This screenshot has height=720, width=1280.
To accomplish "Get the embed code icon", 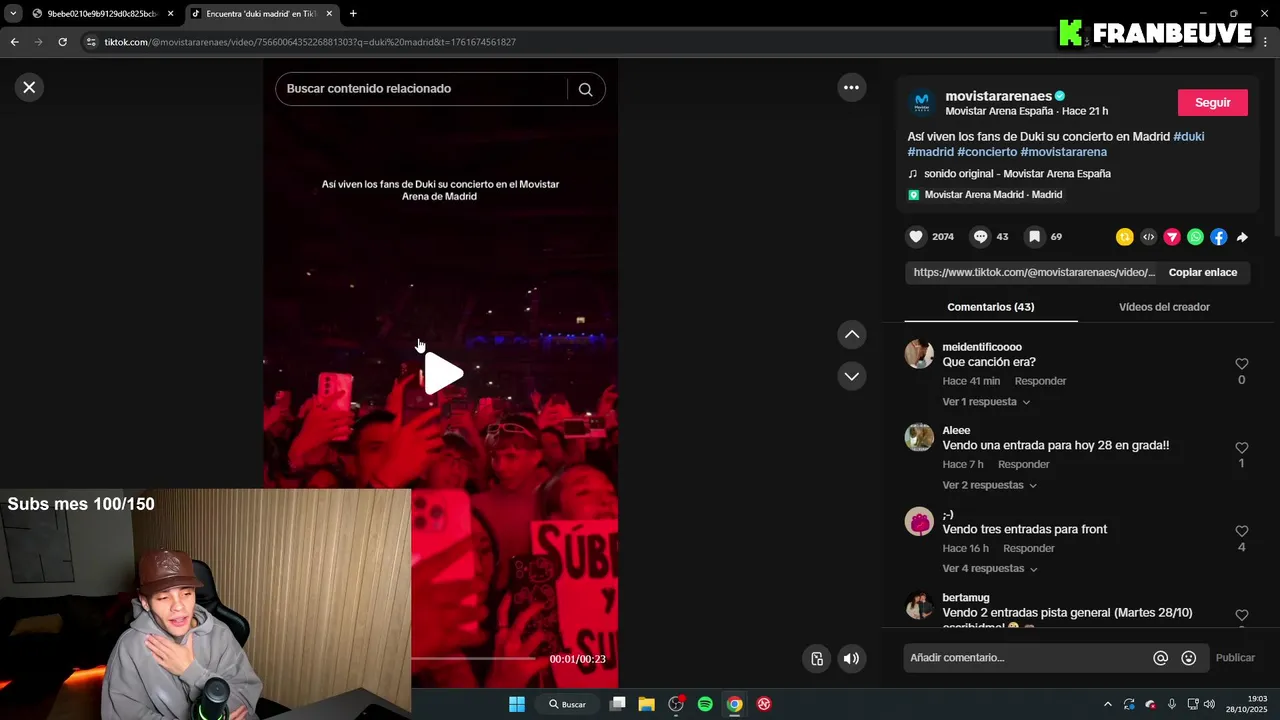I will click(x=1148, y=237).
